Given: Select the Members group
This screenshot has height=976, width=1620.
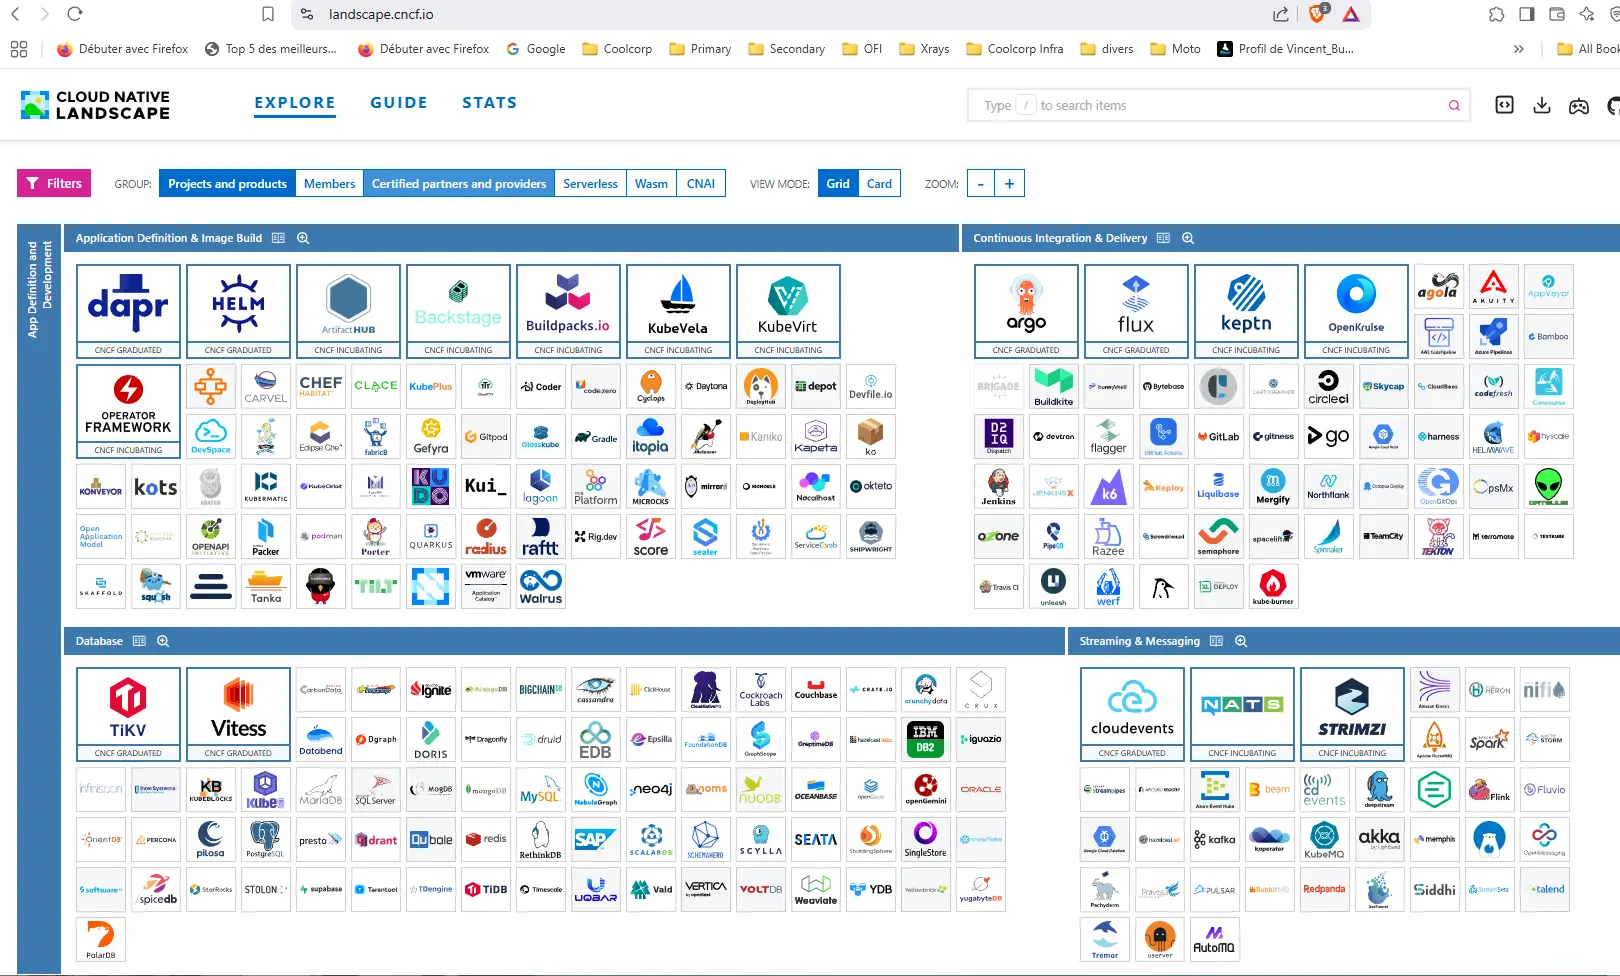Looking at the screenshot, I should 329,184.
